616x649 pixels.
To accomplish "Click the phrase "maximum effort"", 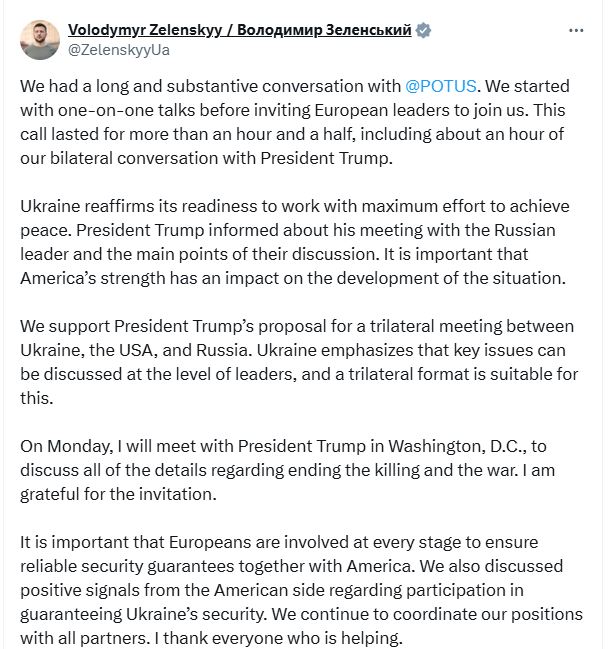I will tap(400, 206).
